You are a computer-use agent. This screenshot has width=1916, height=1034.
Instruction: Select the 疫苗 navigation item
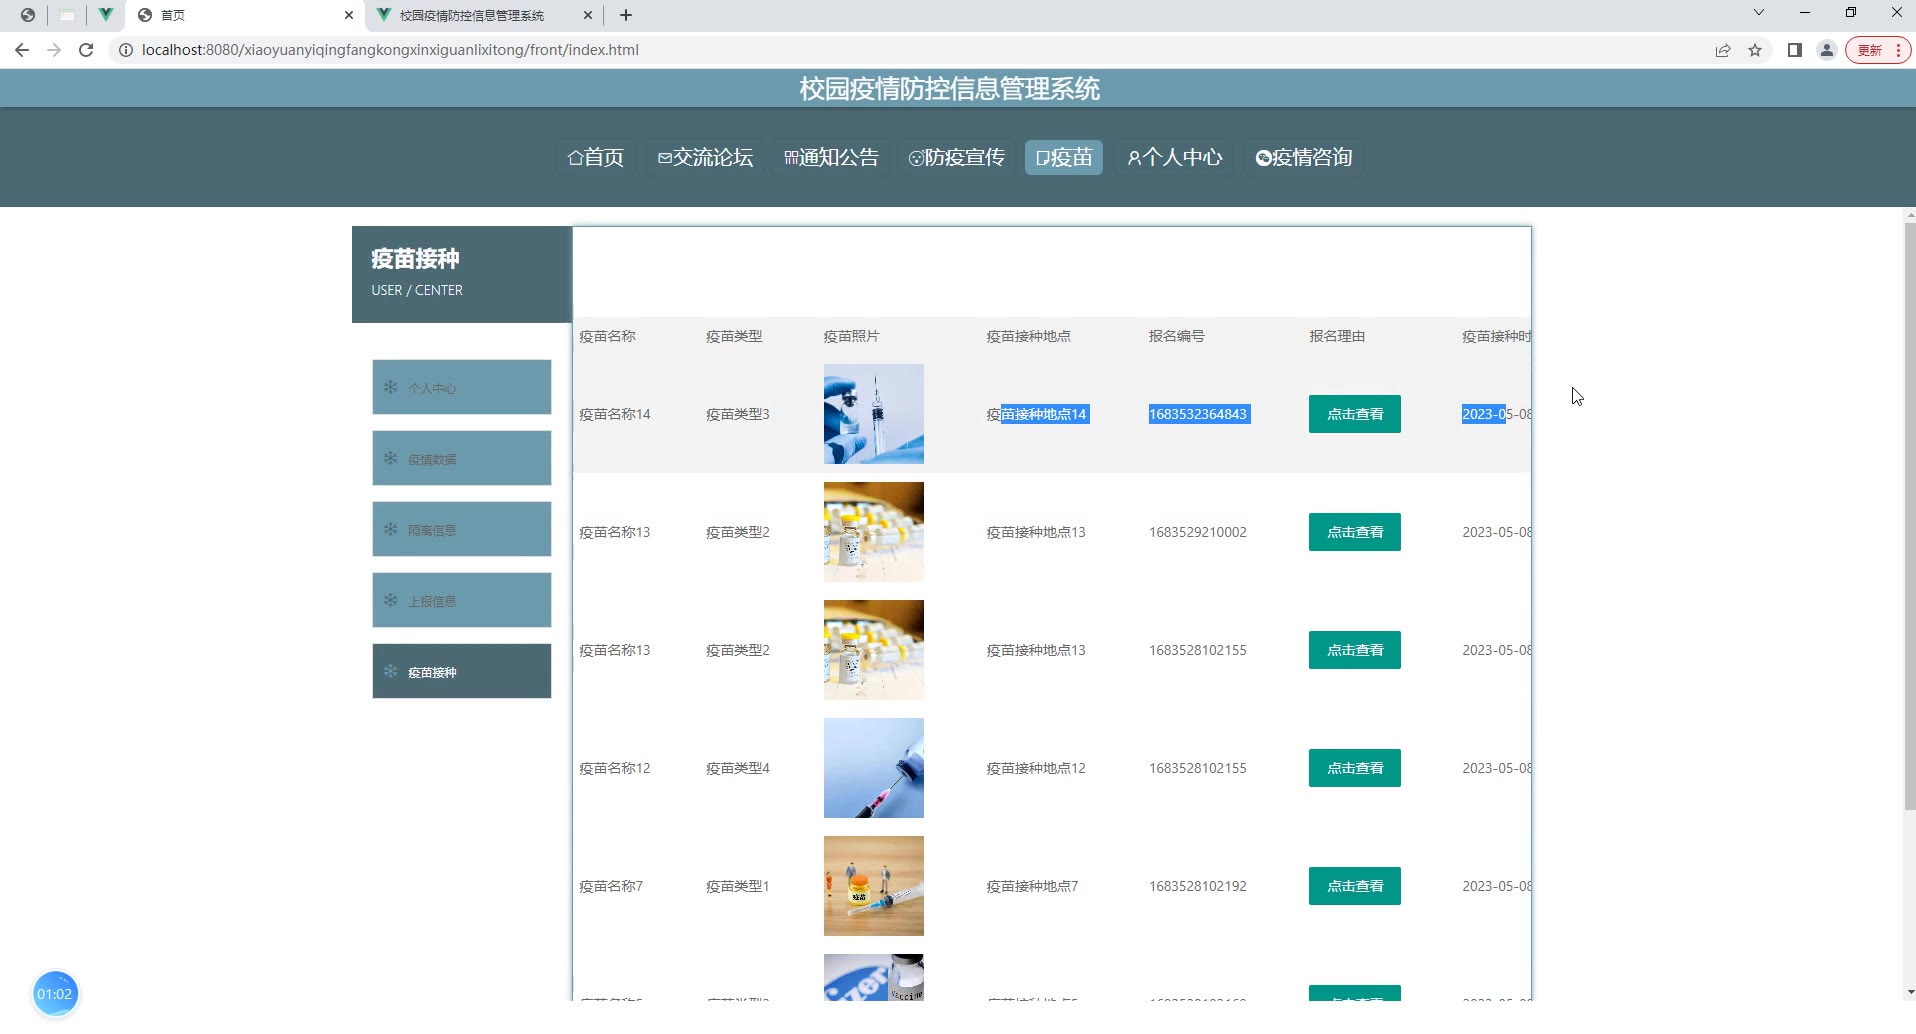click(x=1064, y=157)
